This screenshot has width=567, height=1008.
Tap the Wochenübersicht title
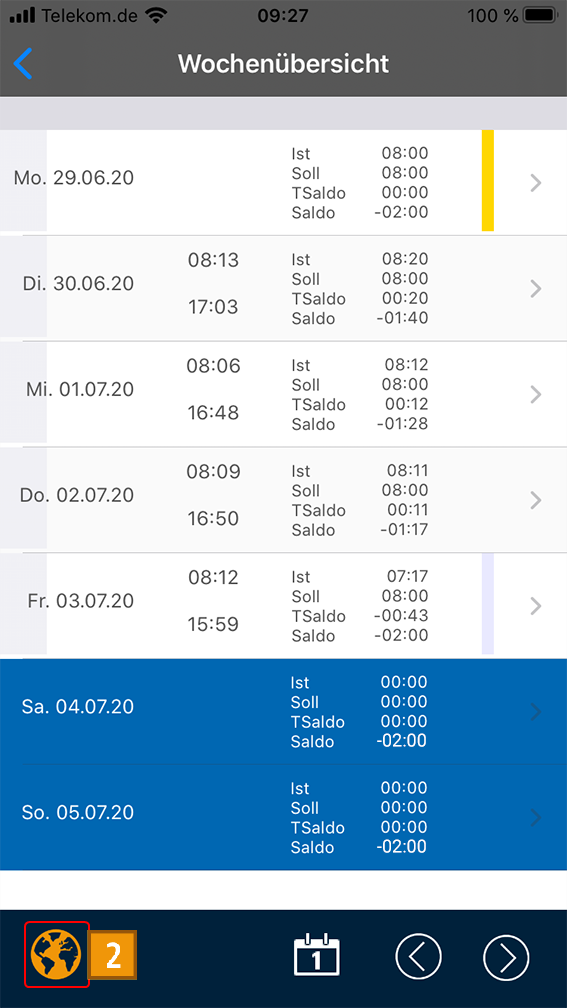click(284, 64)
